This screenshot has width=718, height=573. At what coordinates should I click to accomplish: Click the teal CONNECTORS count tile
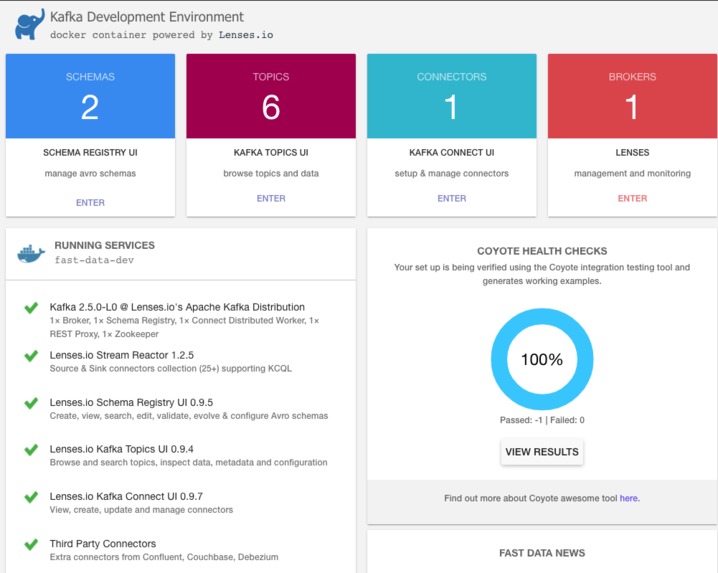[x=452, y=96]
